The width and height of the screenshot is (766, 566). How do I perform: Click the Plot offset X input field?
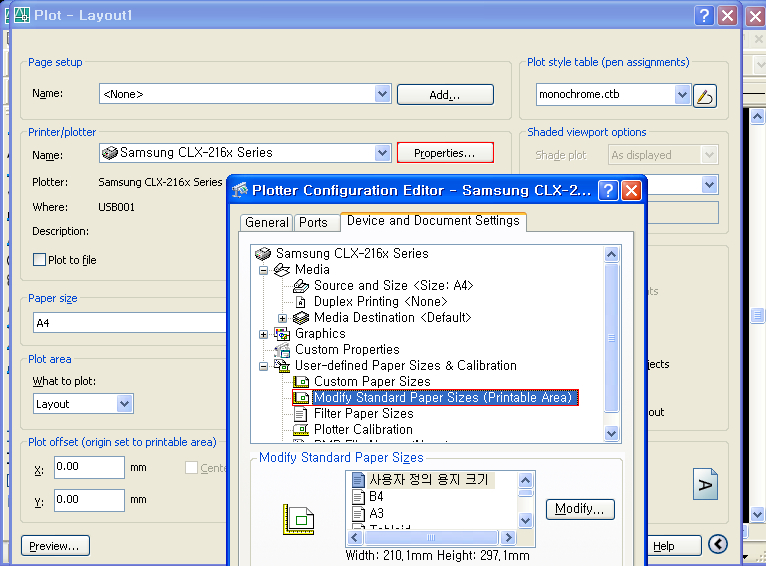coord(89,467)
